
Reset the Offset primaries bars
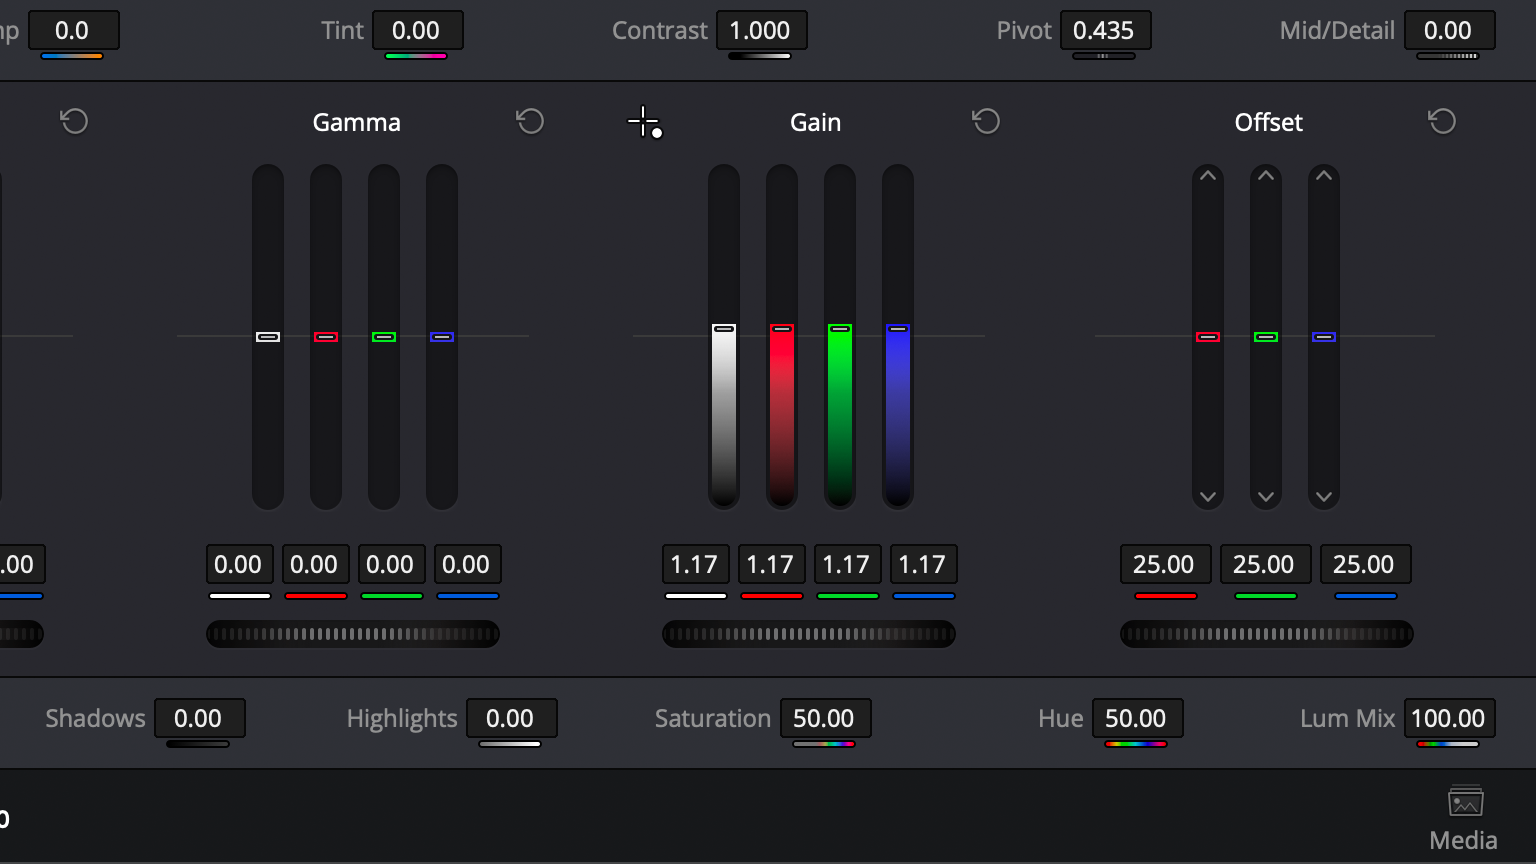click(x=1442, y=122)
